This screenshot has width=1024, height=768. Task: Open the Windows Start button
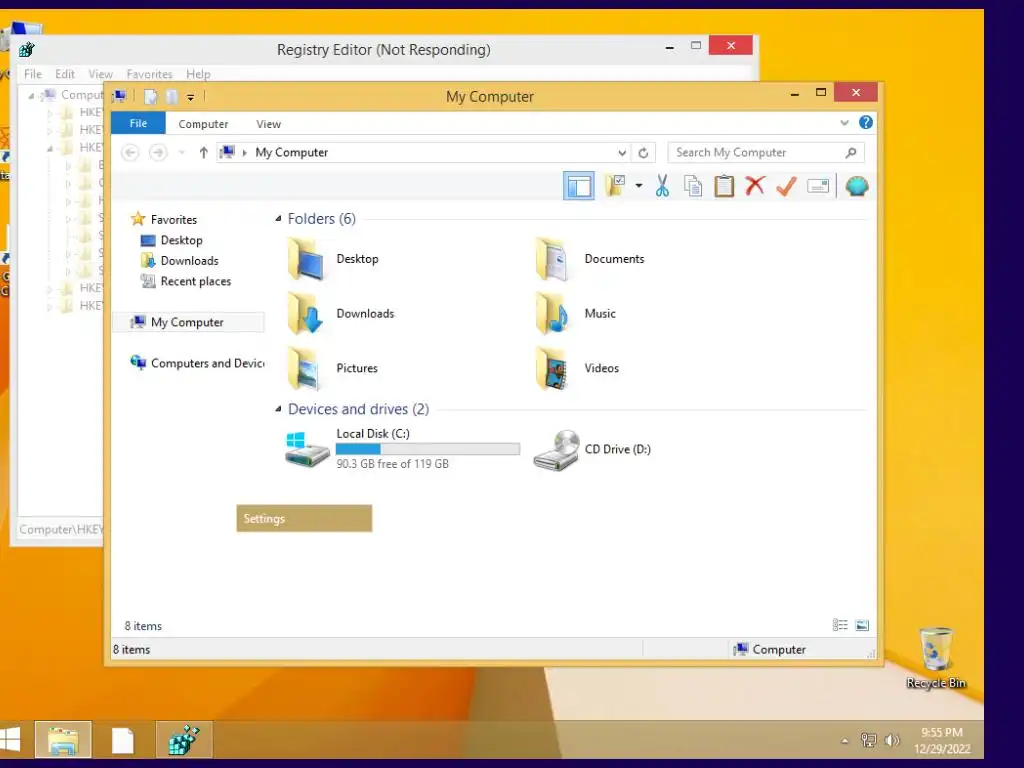coord(10,740)
